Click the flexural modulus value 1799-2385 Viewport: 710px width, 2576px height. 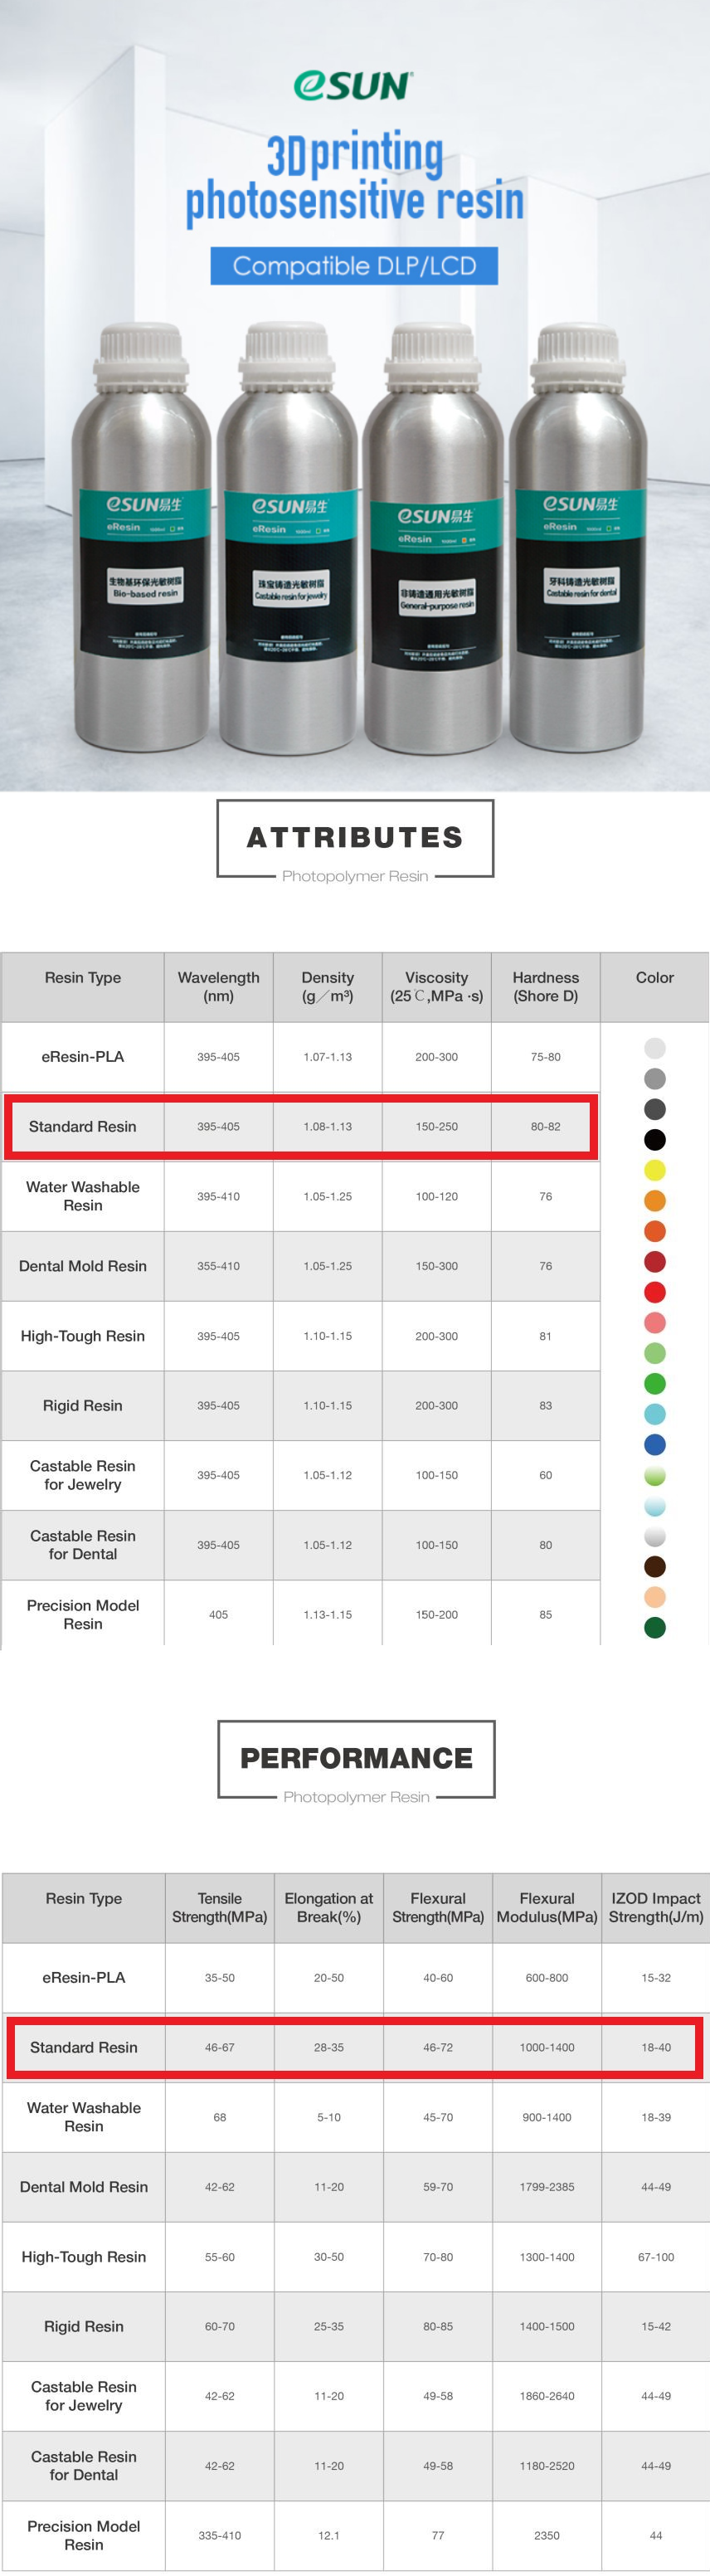547,2187
